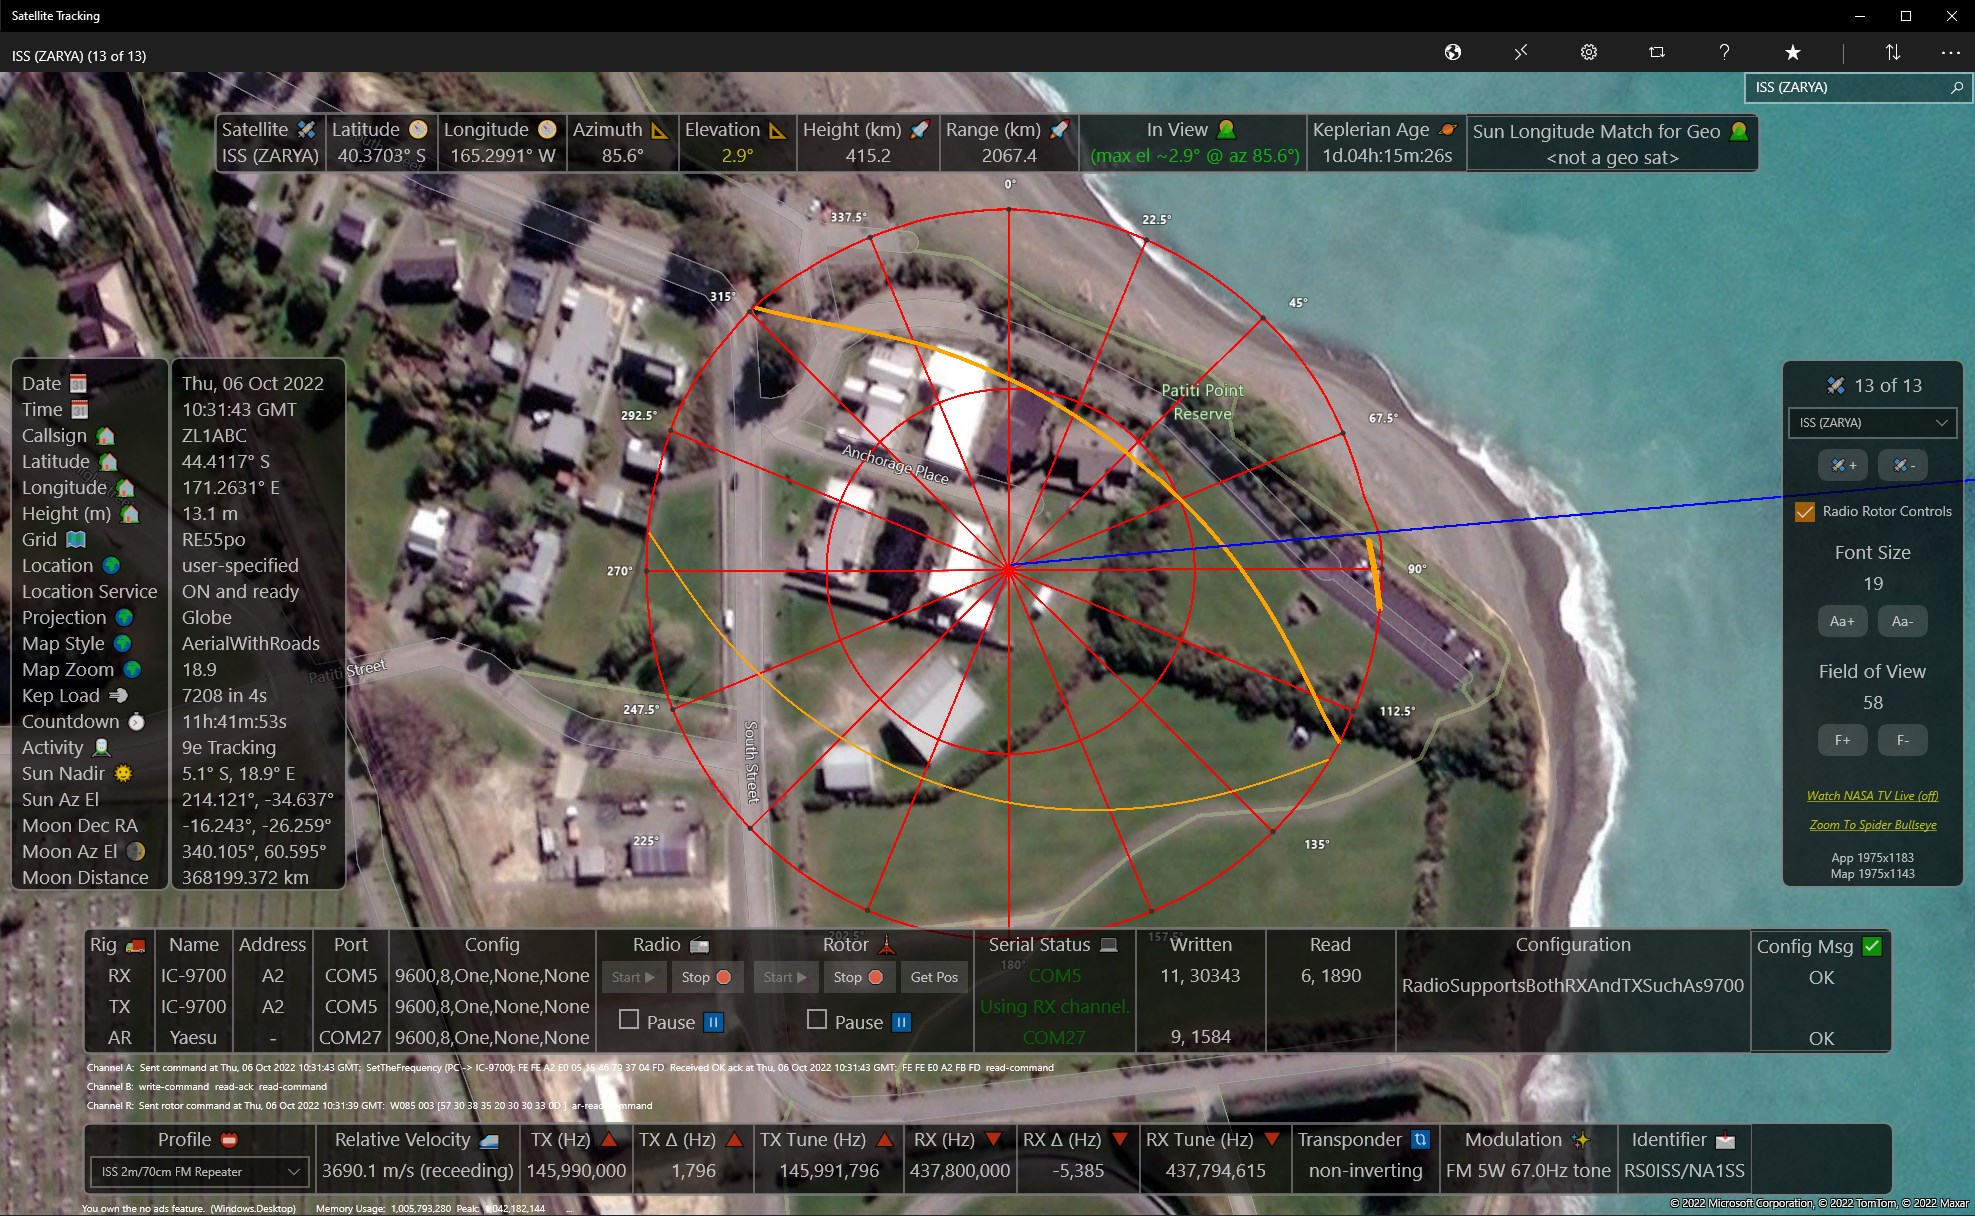
Task: Open the three-dot more options menu
Action: pyautogui.click(x=1950, y=52)
